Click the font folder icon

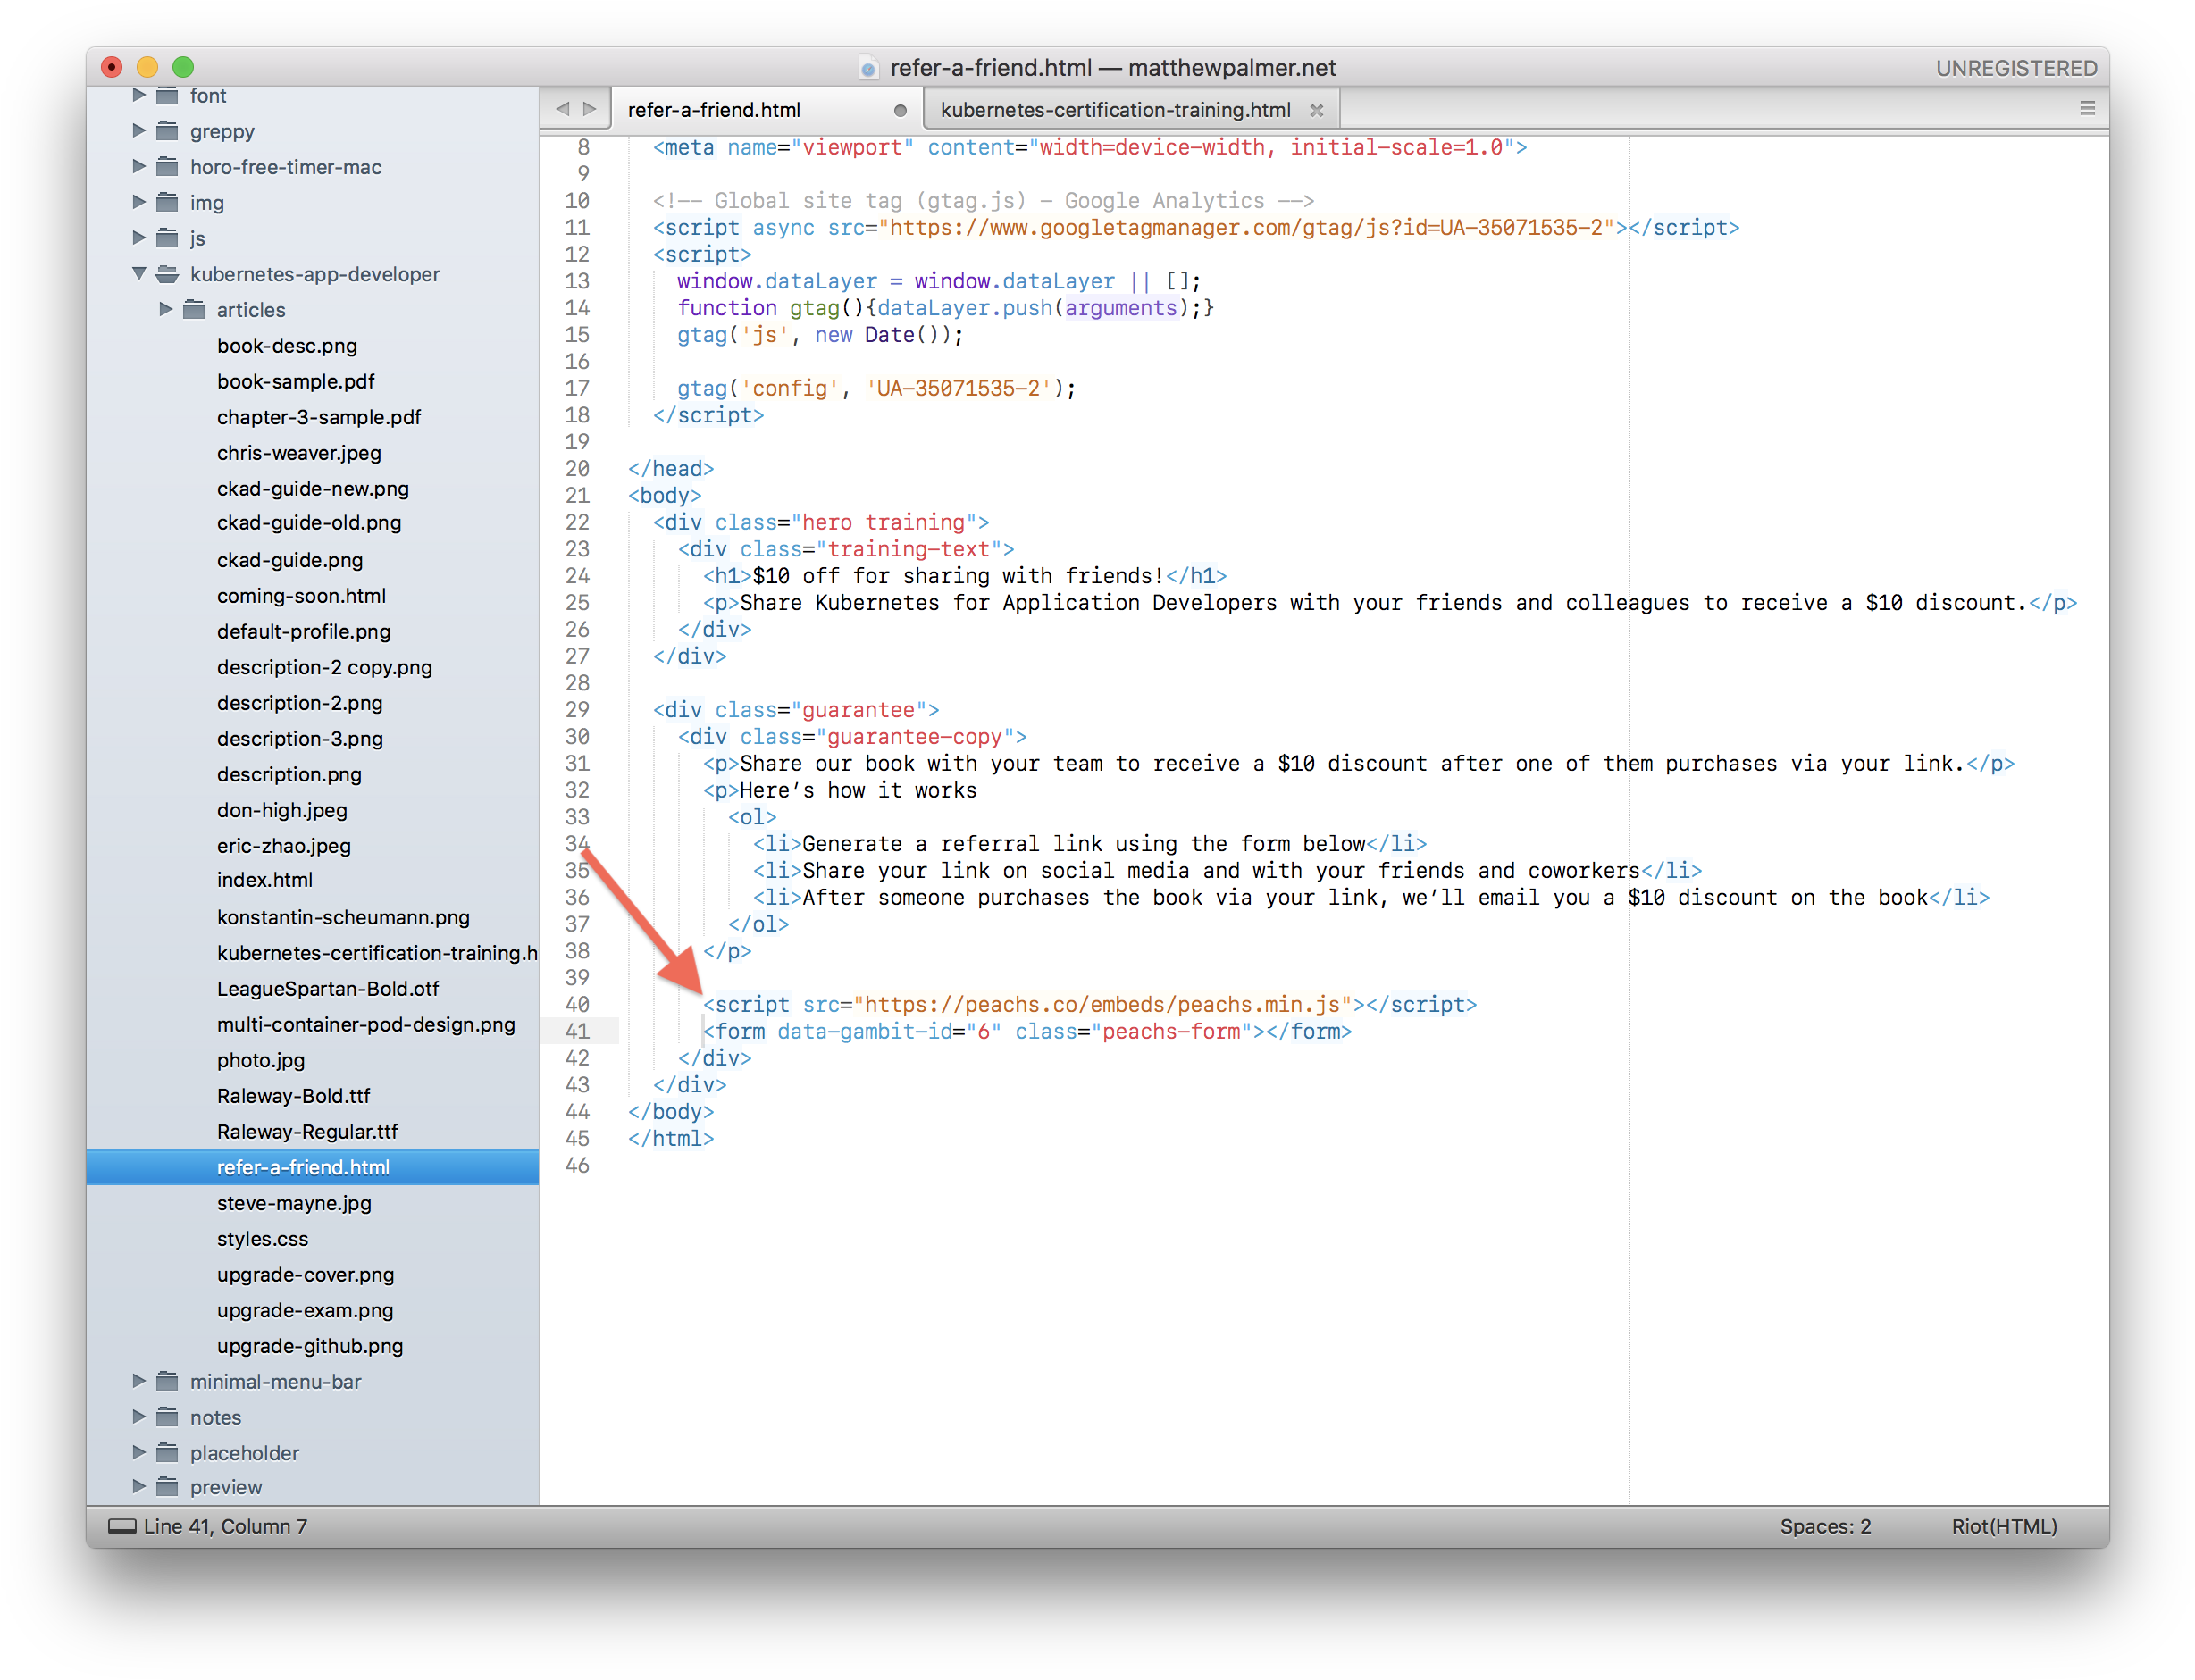coord(168,95)
